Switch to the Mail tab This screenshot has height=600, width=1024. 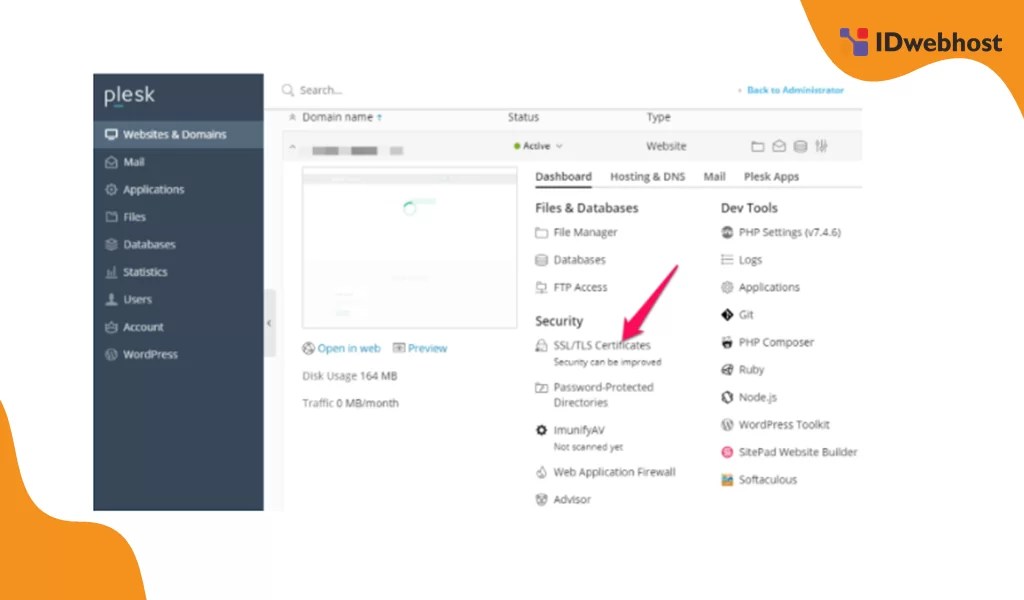pyautogui.click(x=714, y=177)
